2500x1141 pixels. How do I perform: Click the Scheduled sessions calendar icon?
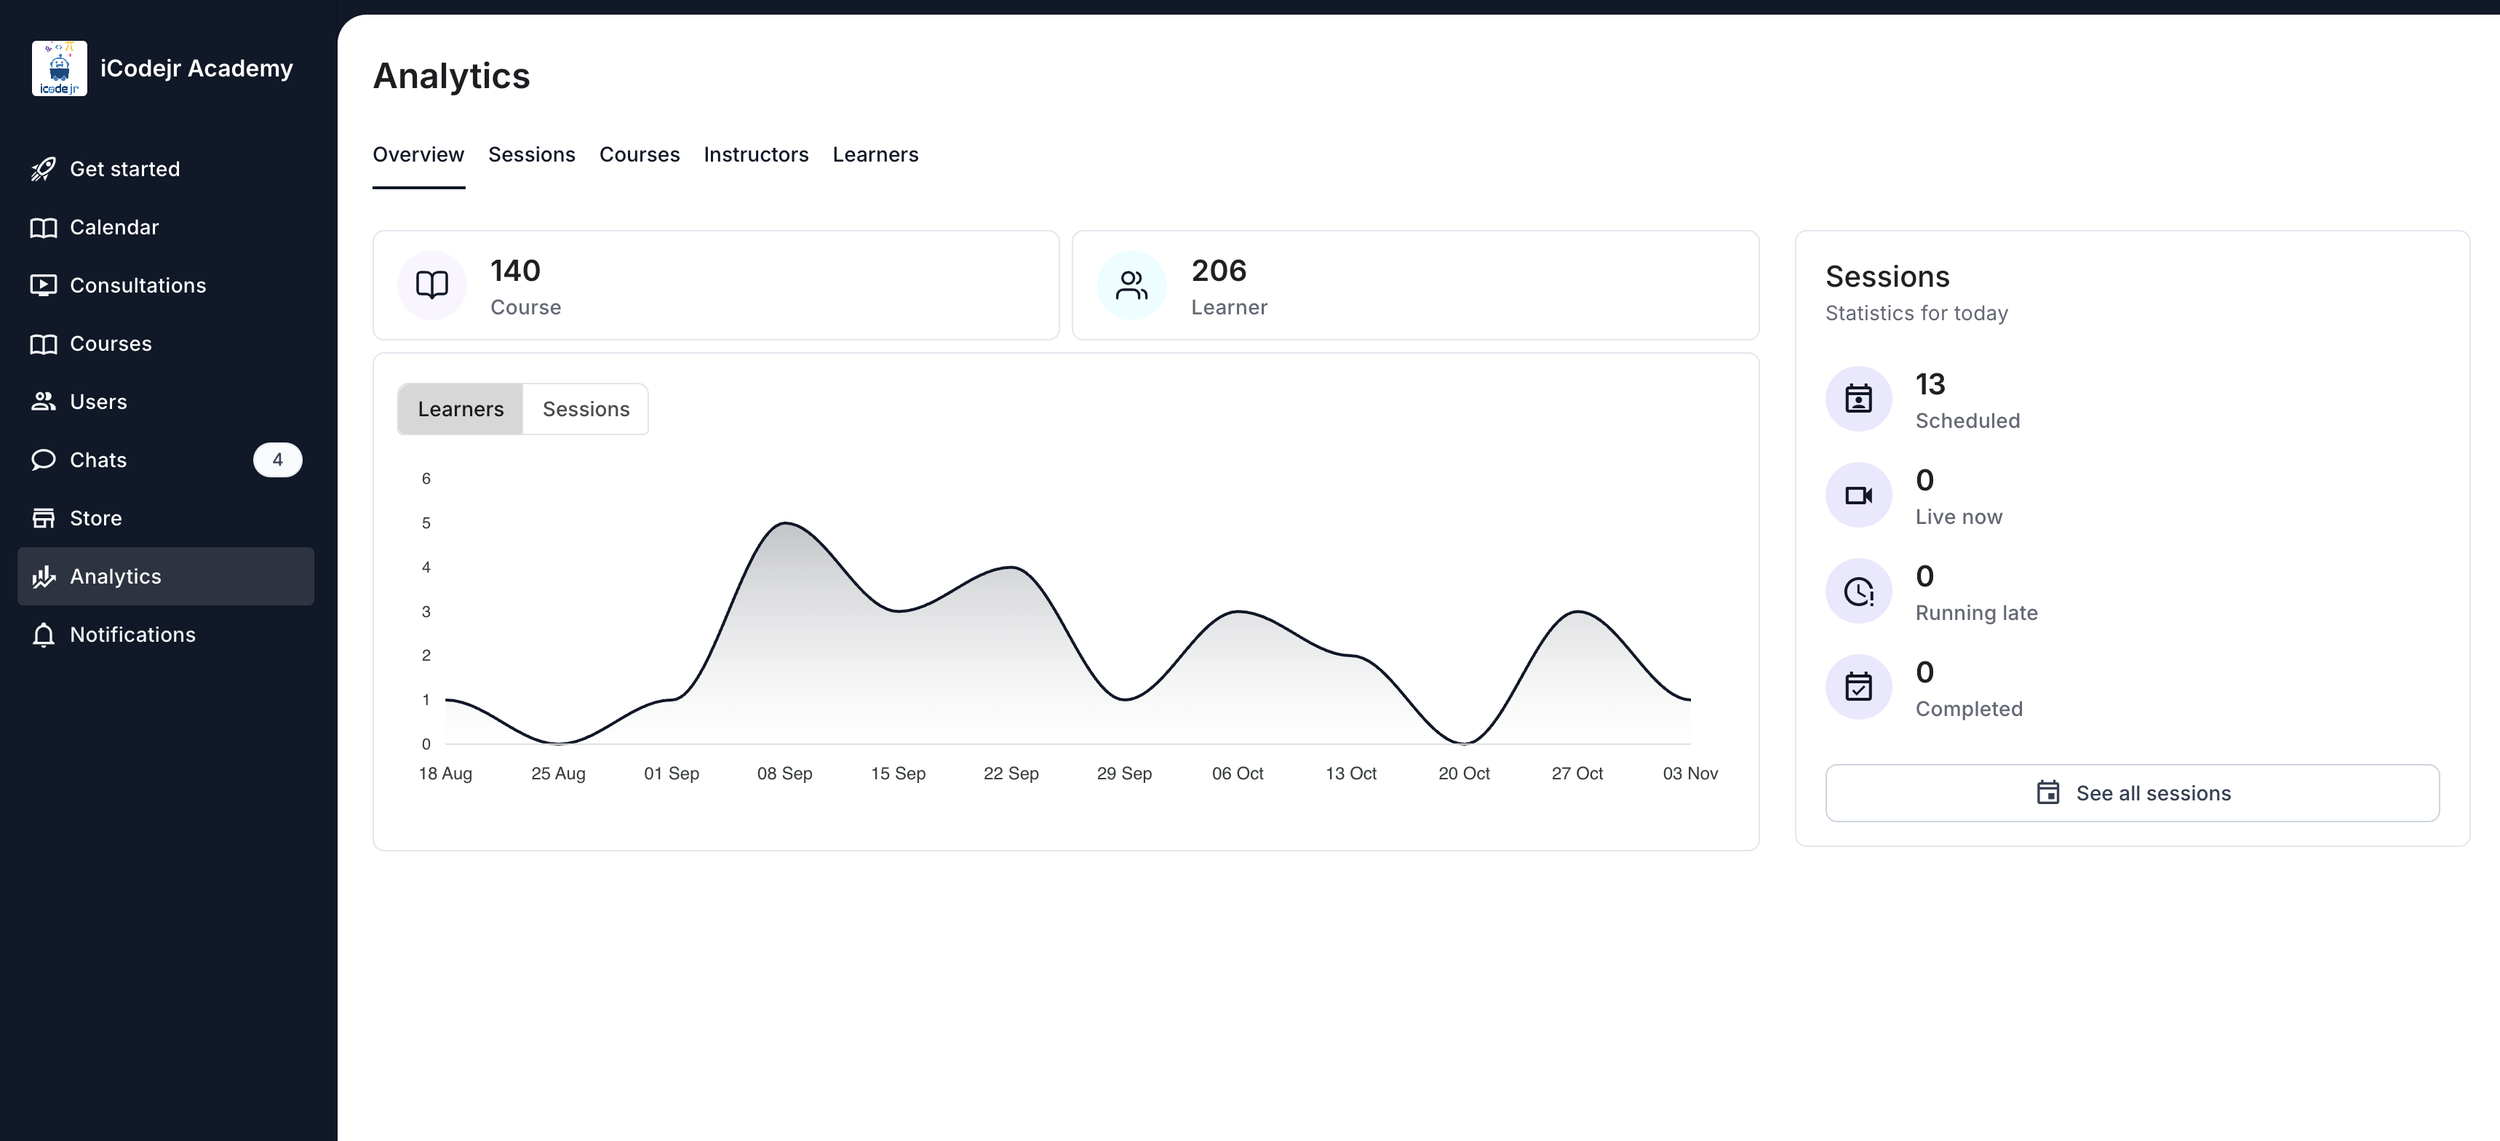1858,399
